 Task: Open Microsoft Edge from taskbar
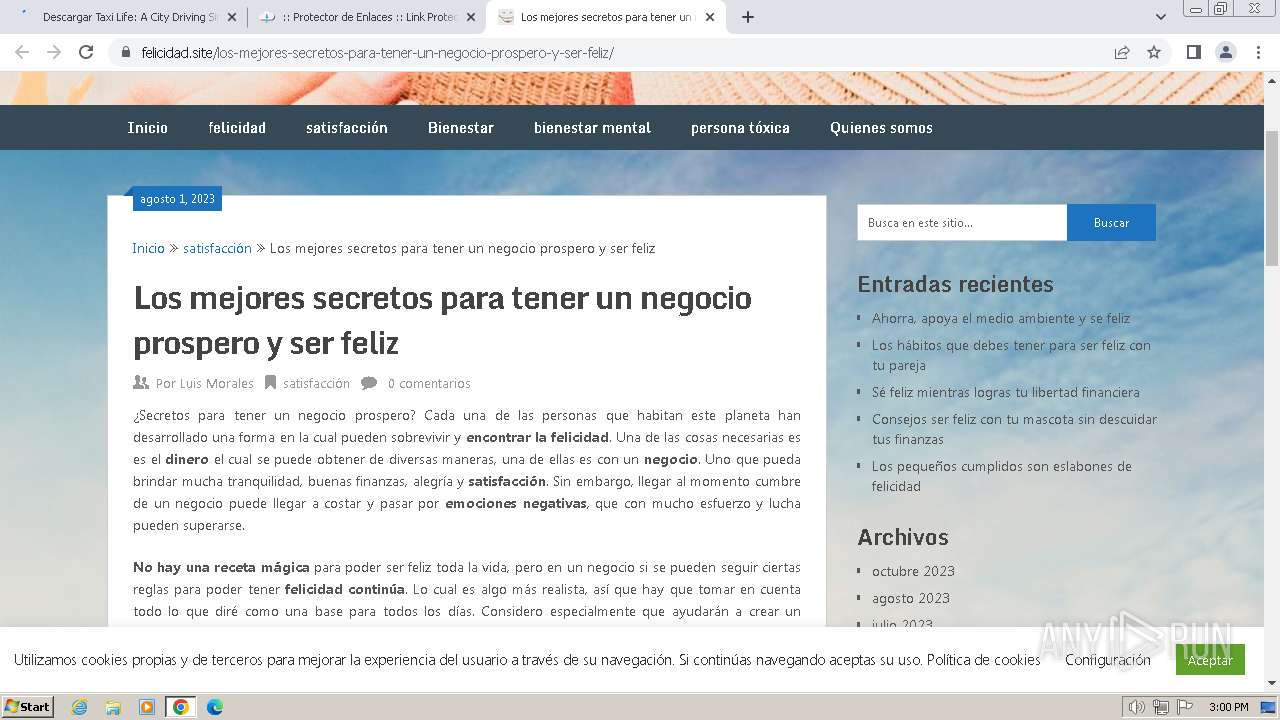214,707
